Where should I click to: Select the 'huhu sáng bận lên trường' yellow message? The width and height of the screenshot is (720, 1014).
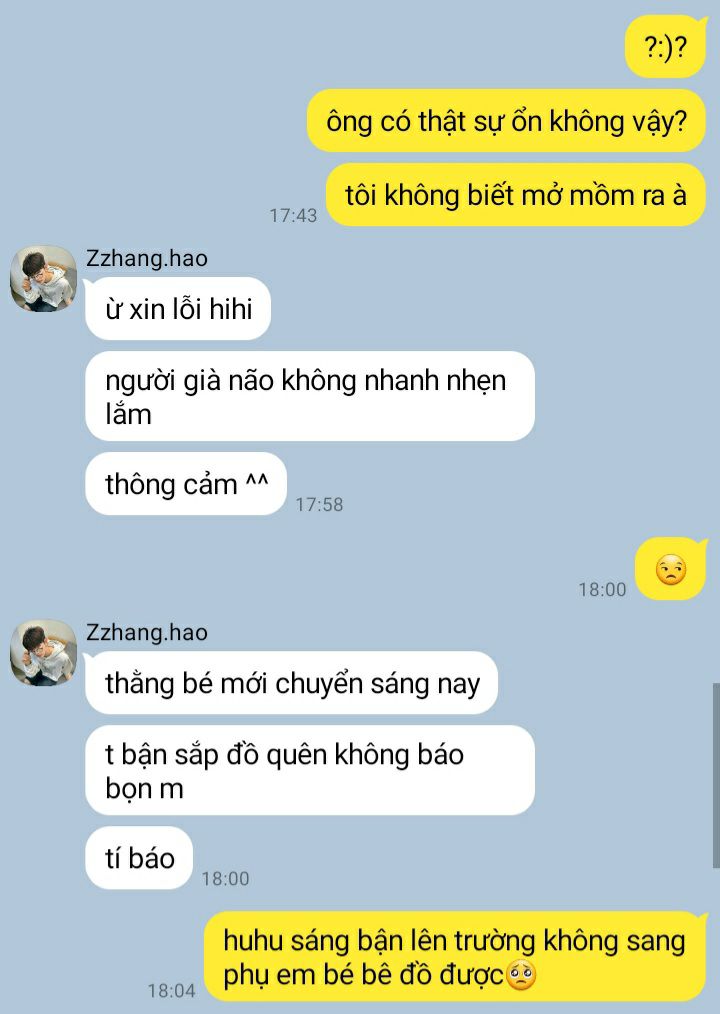click(x=455, y=957)
